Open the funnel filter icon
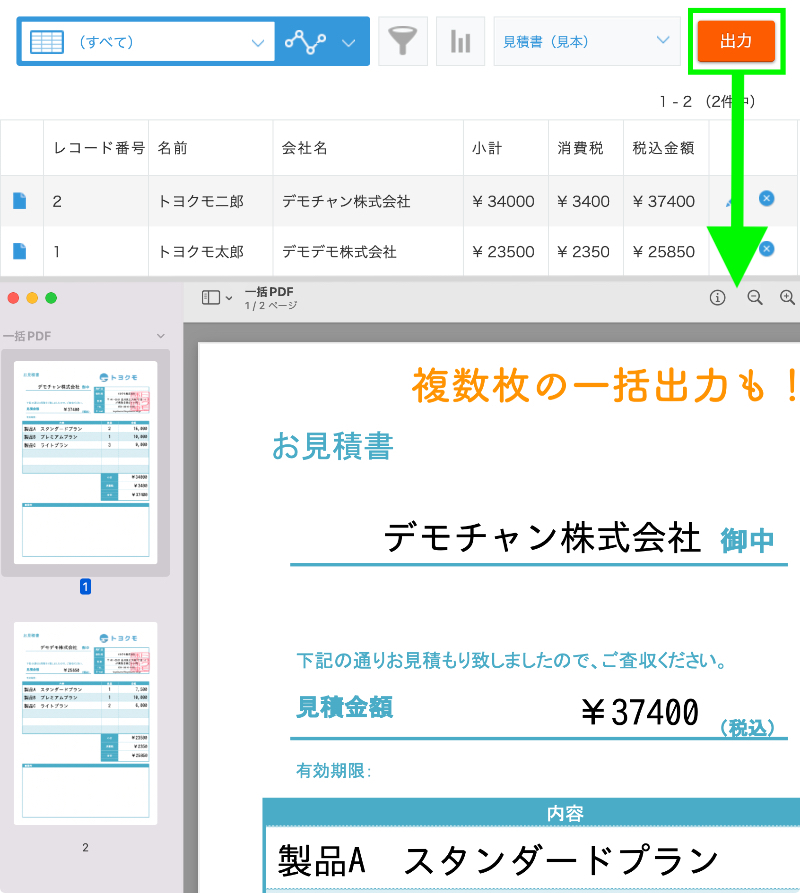Viewport: 800px width, 893px height. pos(403,41)
